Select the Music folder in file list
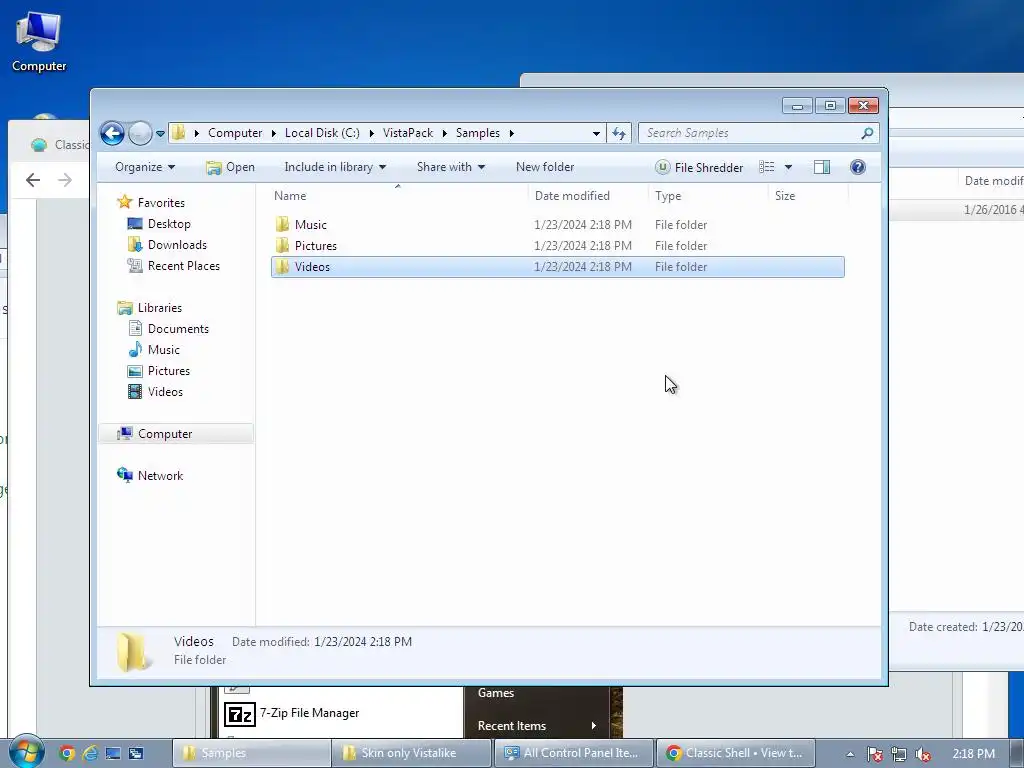This screenshot has height=768, width=1024. point(558,225)
